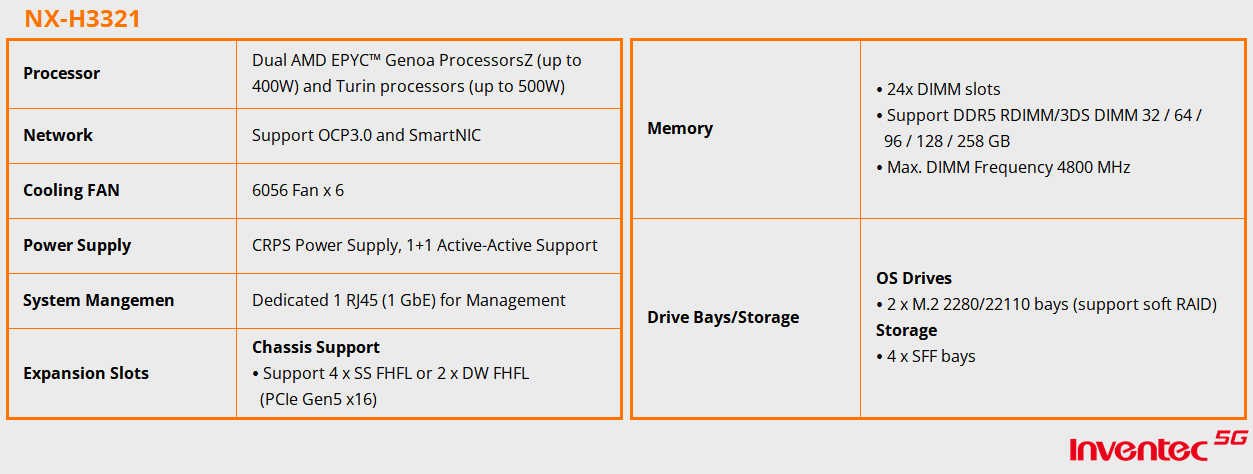Click the Chassis Support heading
Screen dimensions: 1253x474
tap(316, 347)
